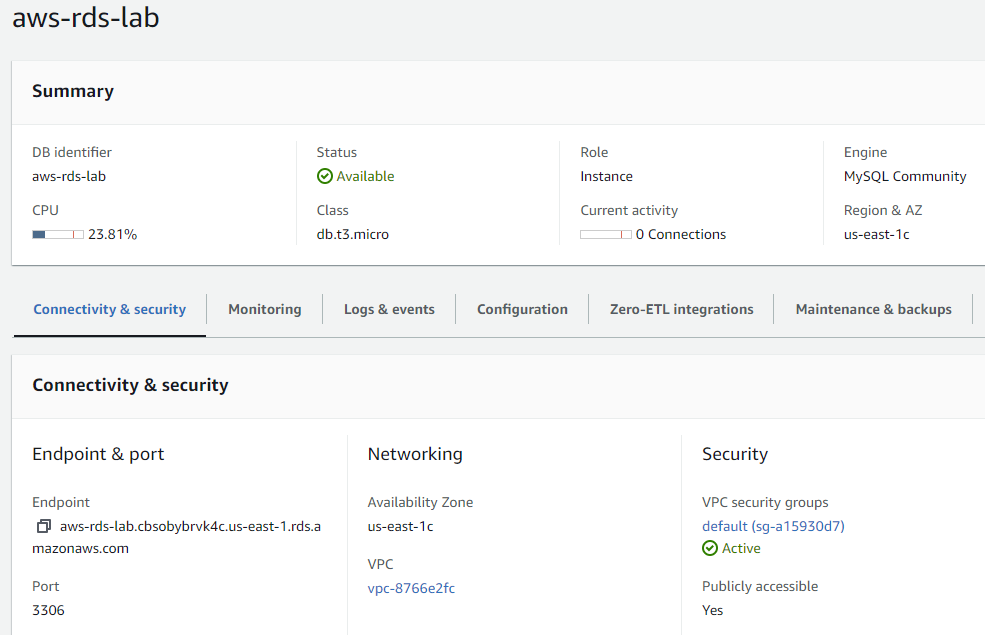The width and height of the screenshot is (985, 635).
Task: Click the Role value Instance
Action: pyautogui.click(x=606, y=176)
